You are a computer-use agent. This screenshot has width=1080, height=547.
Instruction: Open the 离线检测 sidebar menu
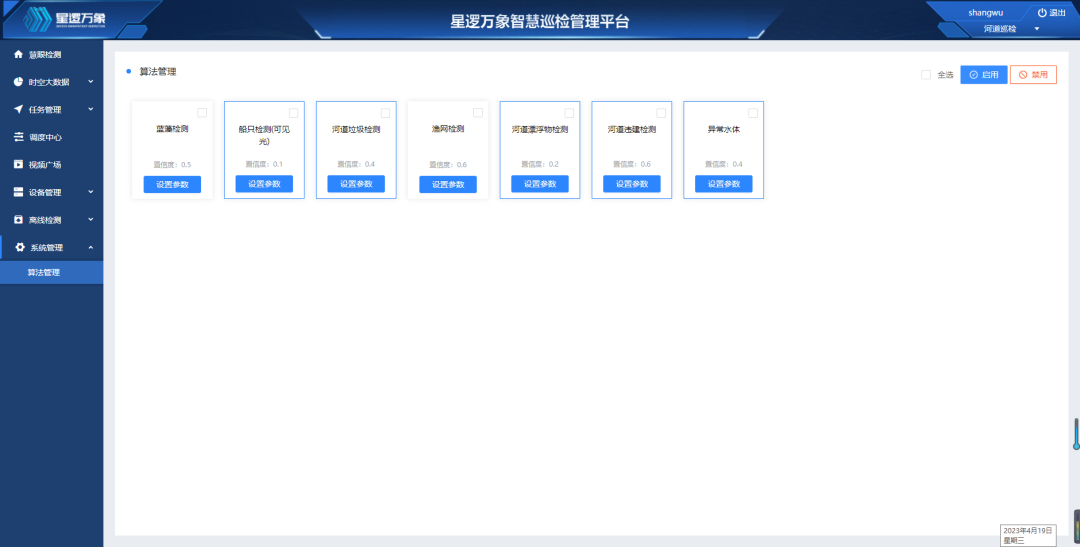(x=45, y=220)
